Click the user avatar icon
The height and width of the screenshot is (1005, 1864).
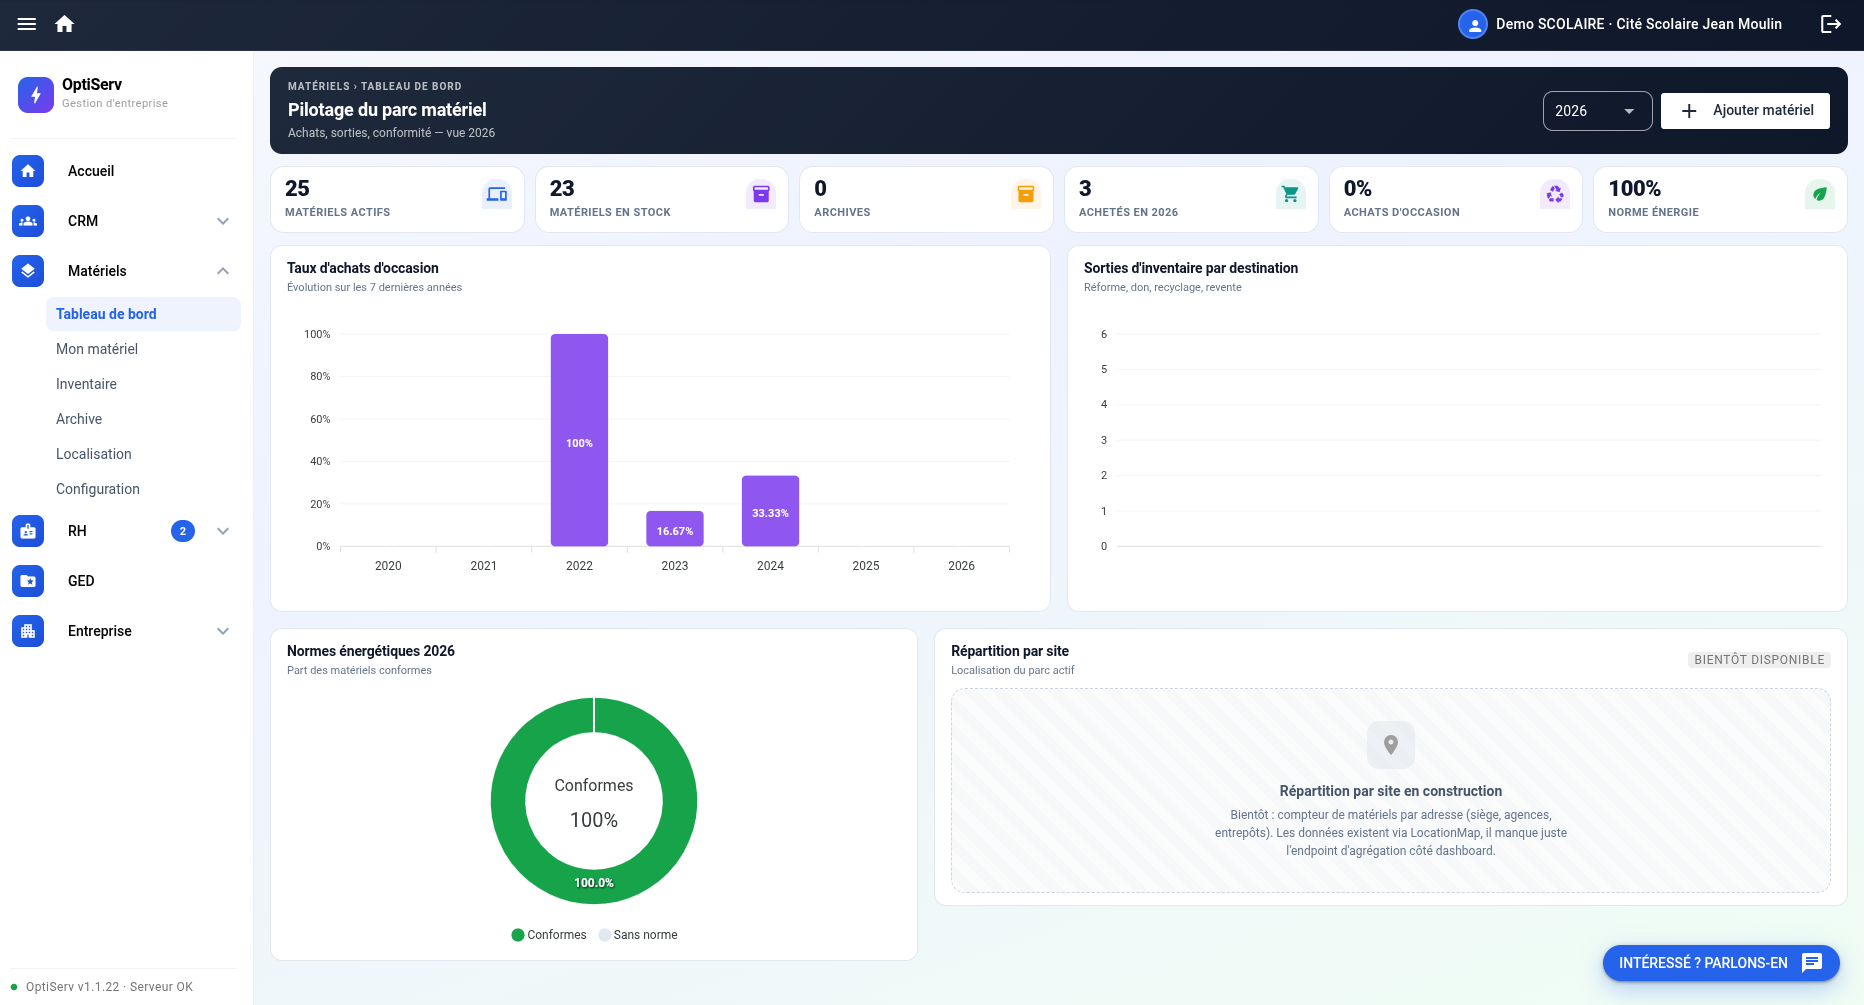pos(1472,24)
